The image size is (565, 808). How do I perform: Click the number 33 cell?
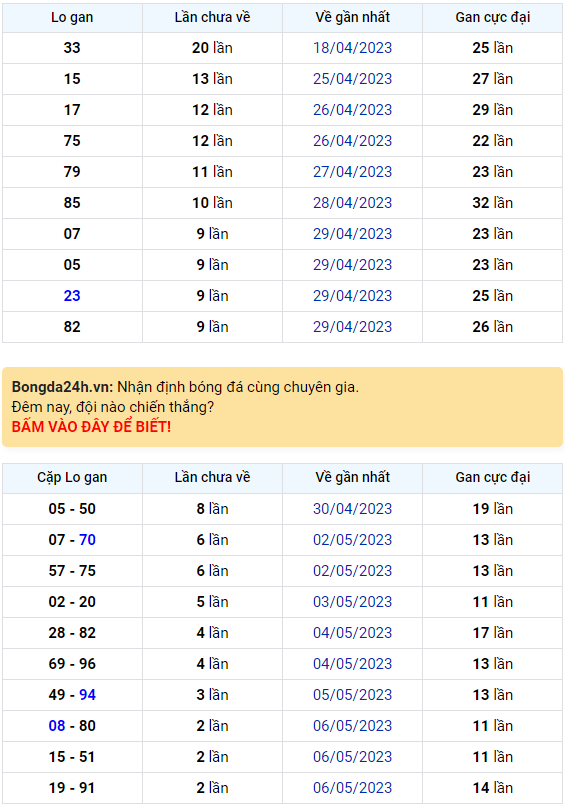coord(72,48)
